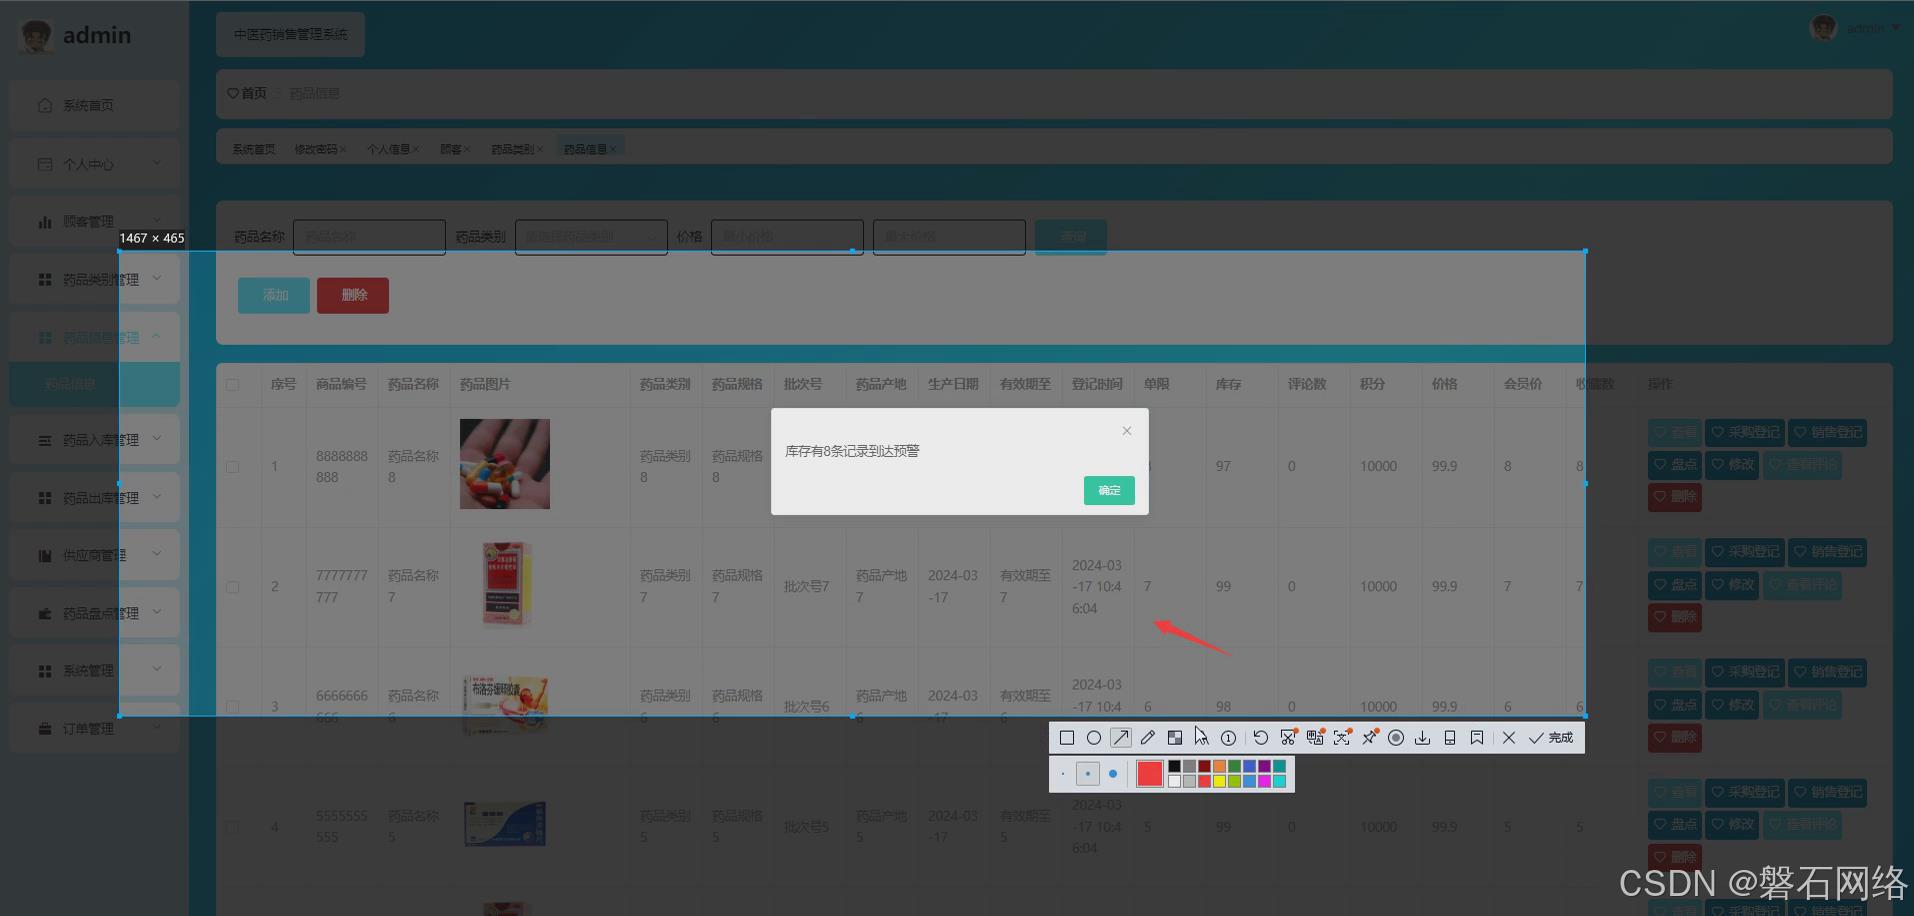The image size is (1914, 916).
Task: Switch to the 药品类别 tab
Action: point(516,149)
